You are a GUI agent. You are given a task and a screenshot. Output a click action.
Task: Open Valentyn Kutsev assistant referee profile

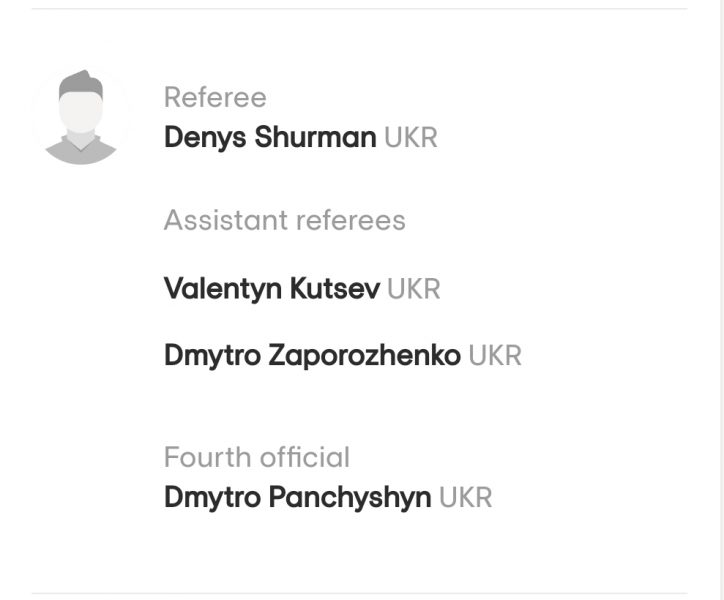point(272,289)
